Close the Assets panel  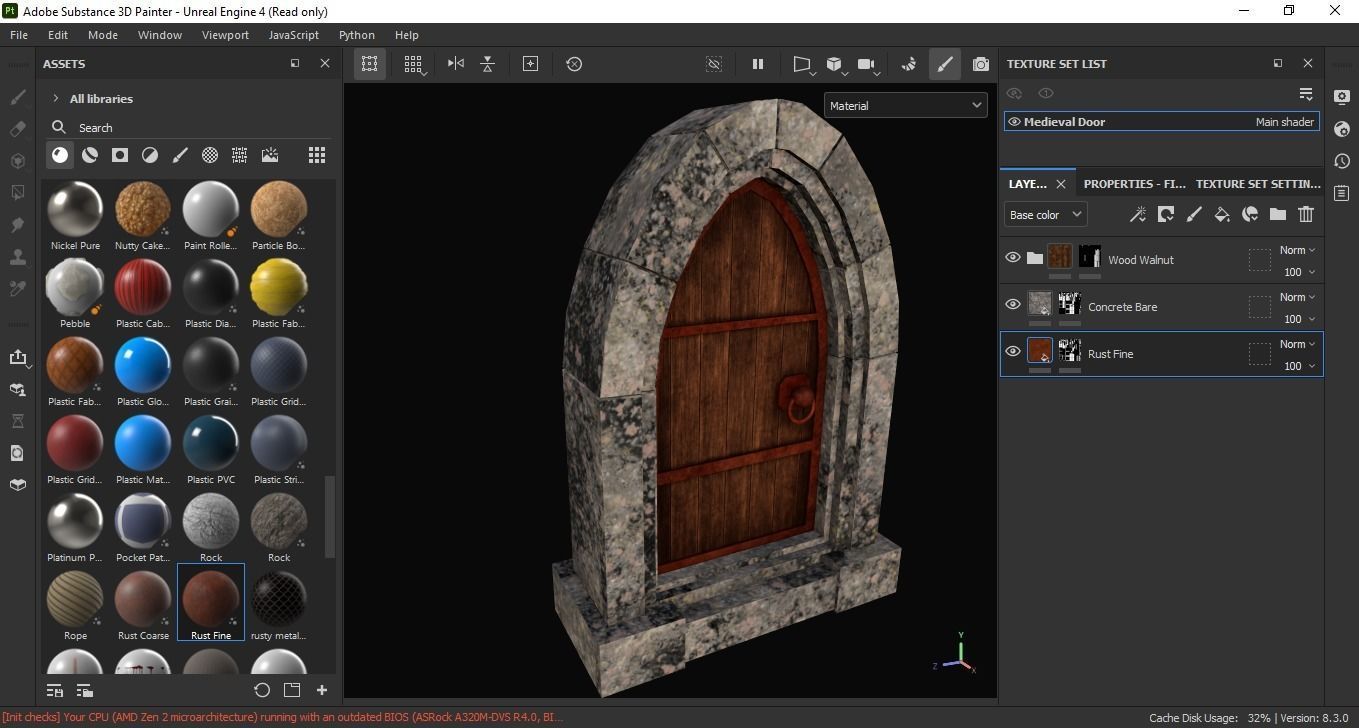(324, 63)
